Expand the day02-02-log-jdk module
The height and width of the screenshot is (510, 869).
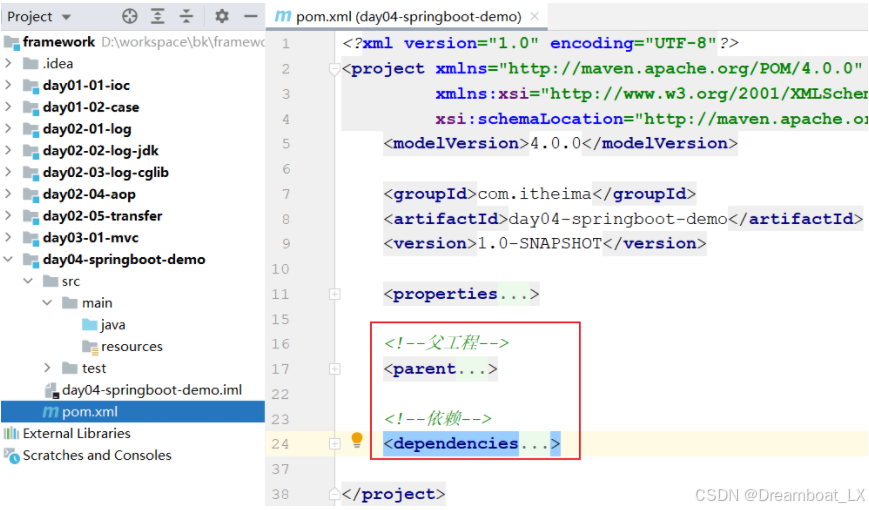point(8,150)
